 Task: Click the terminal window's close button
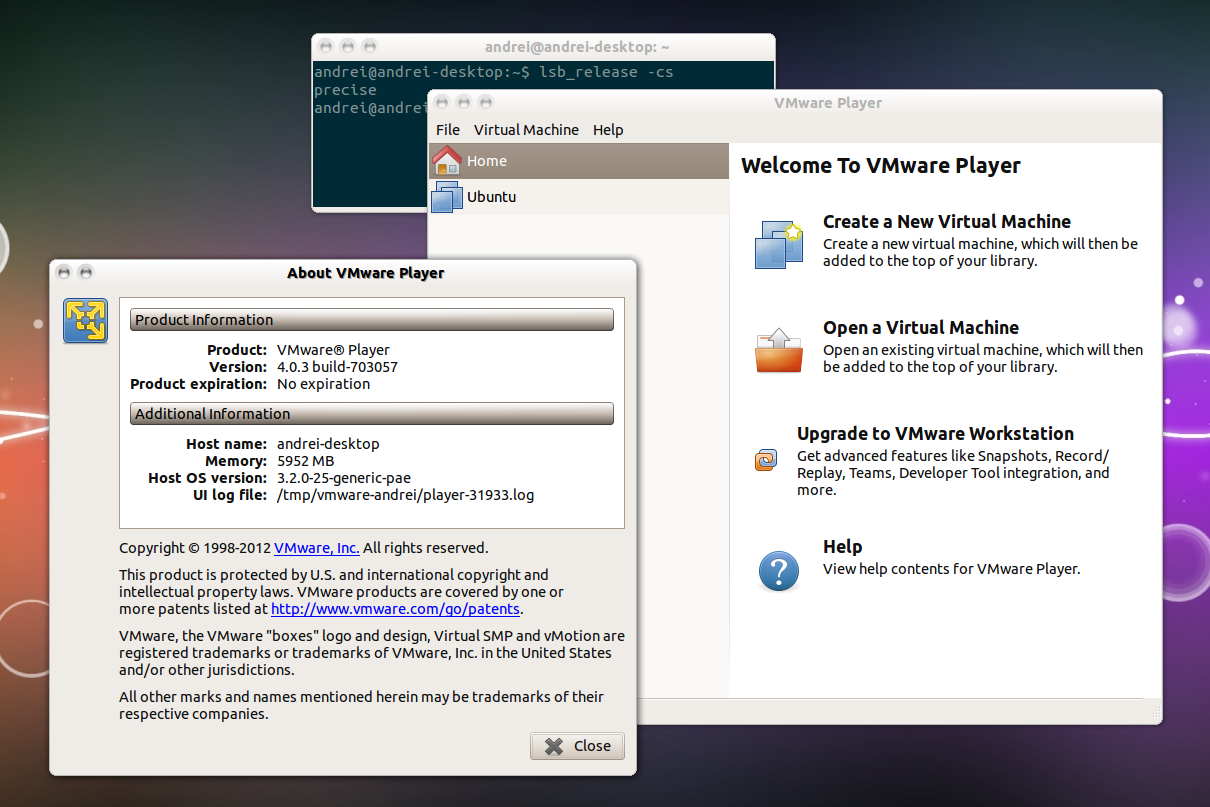326,47
